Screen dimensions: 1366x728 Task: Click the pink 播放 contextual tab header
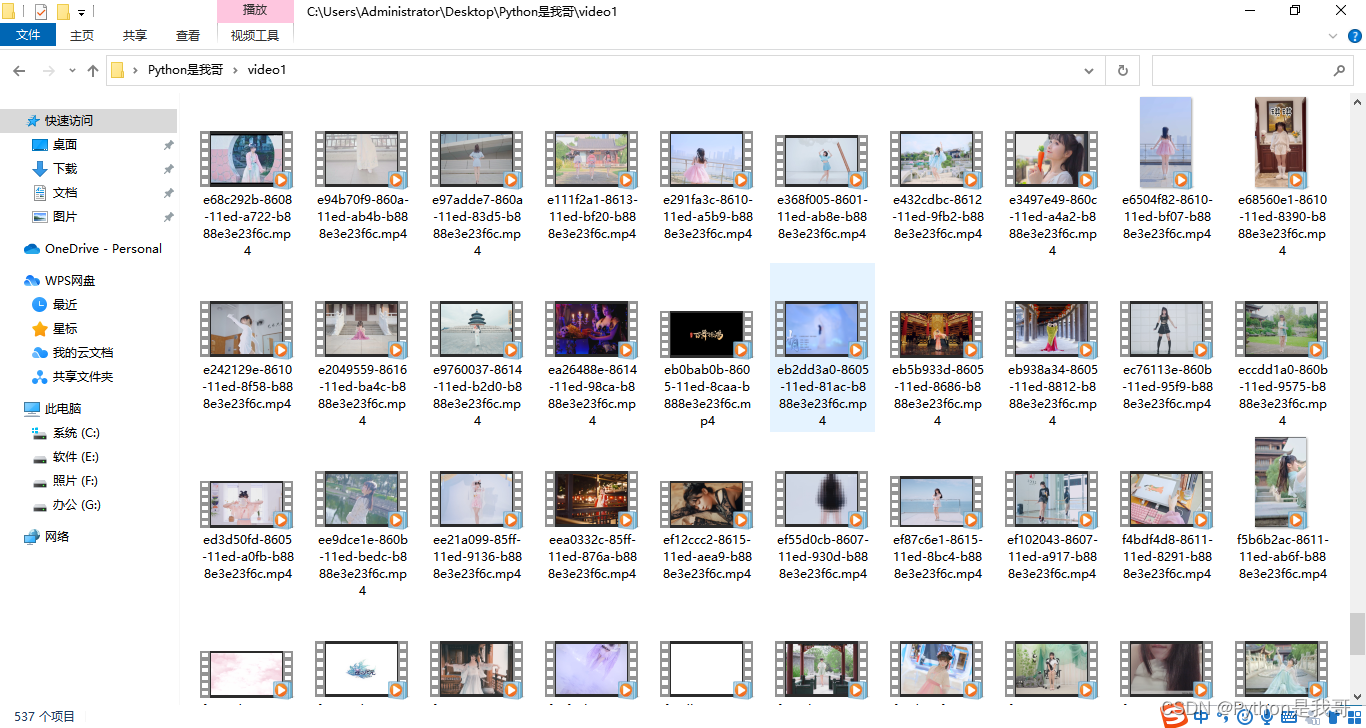[x=255, y=10]
